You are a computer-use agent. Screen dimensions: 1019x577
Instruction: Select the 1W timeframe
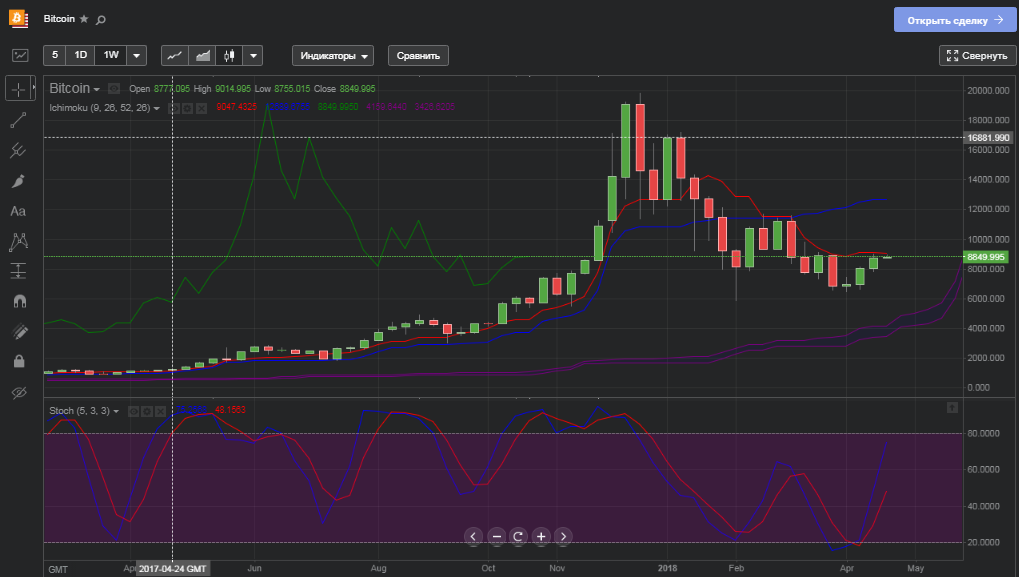(x=111, y=55)
